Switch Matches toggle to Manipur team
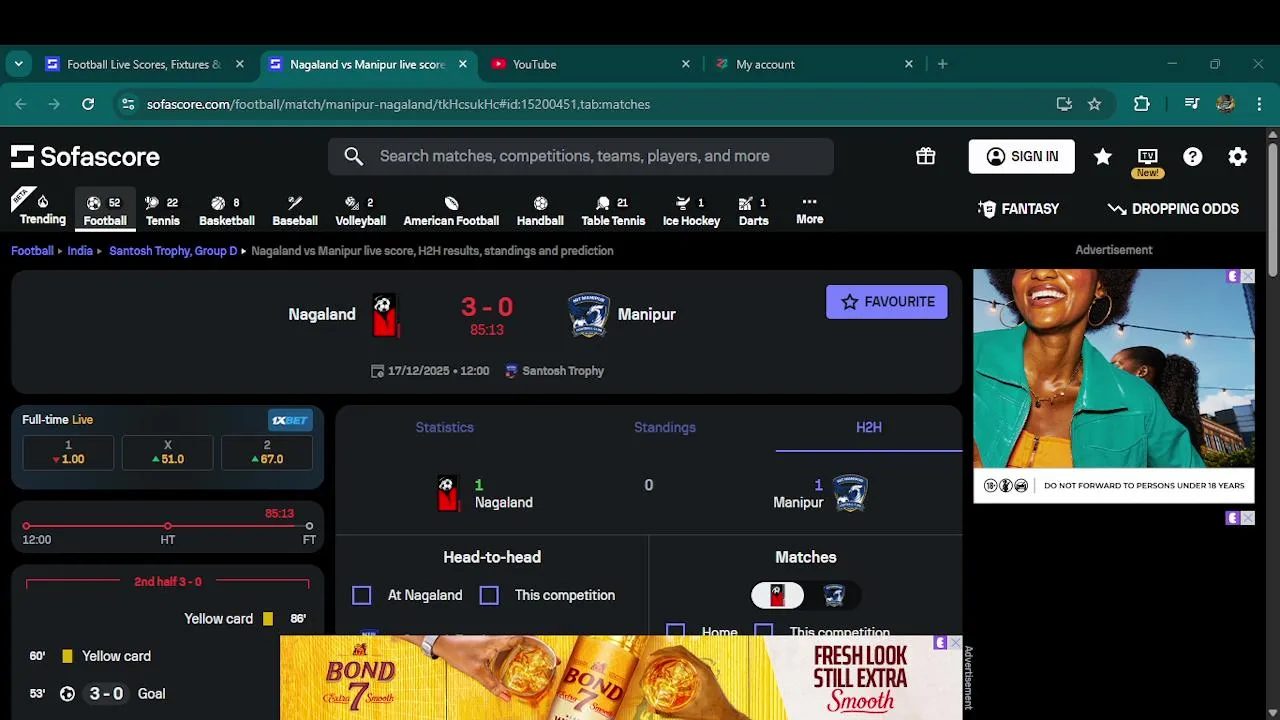Image resolution: width=1280 pixels, height=720 pixels. [x=834, y=596]
